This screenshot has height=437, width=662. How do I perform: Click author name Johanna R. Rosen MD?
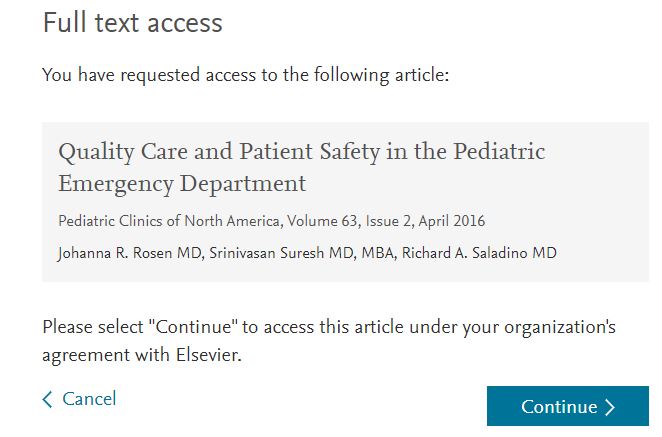130,253
